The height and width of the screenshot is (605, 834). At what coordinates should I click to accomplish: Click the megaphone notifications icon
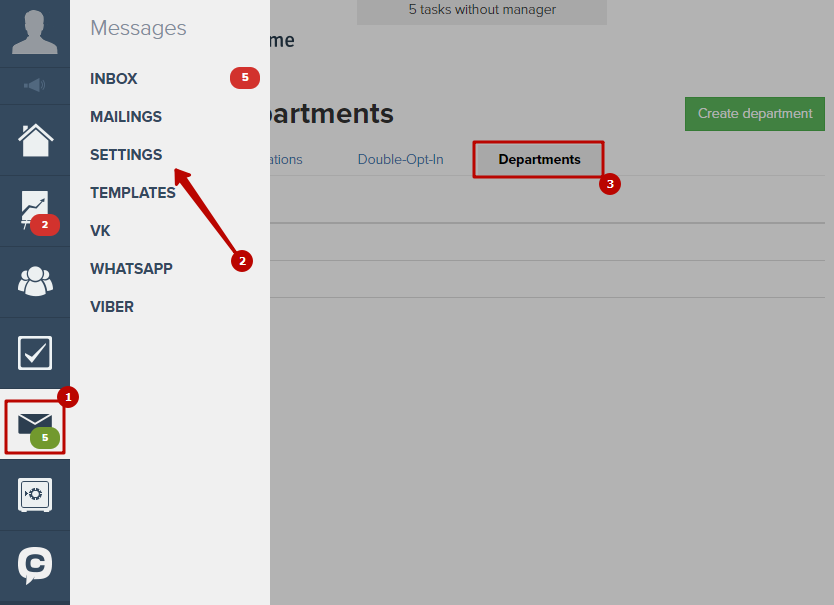click(35, 85)
